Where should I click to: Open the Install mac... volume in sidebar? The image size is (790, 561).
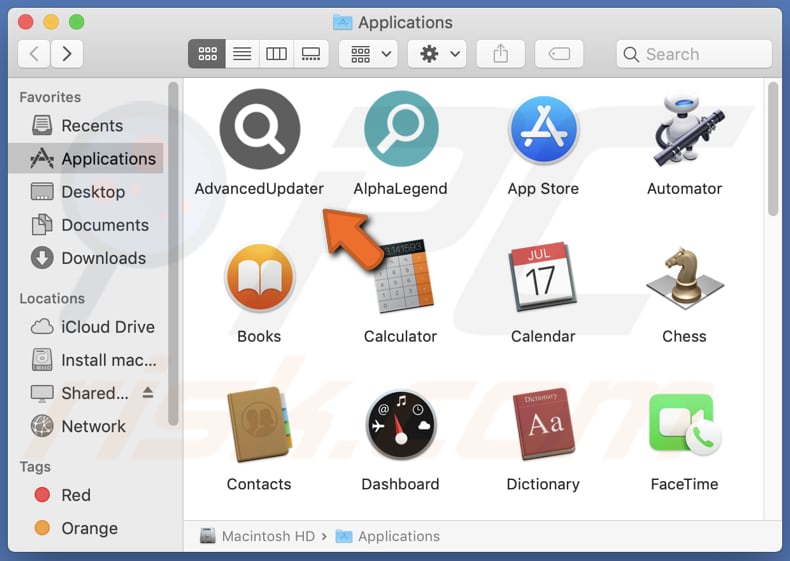tap(86, 360)
